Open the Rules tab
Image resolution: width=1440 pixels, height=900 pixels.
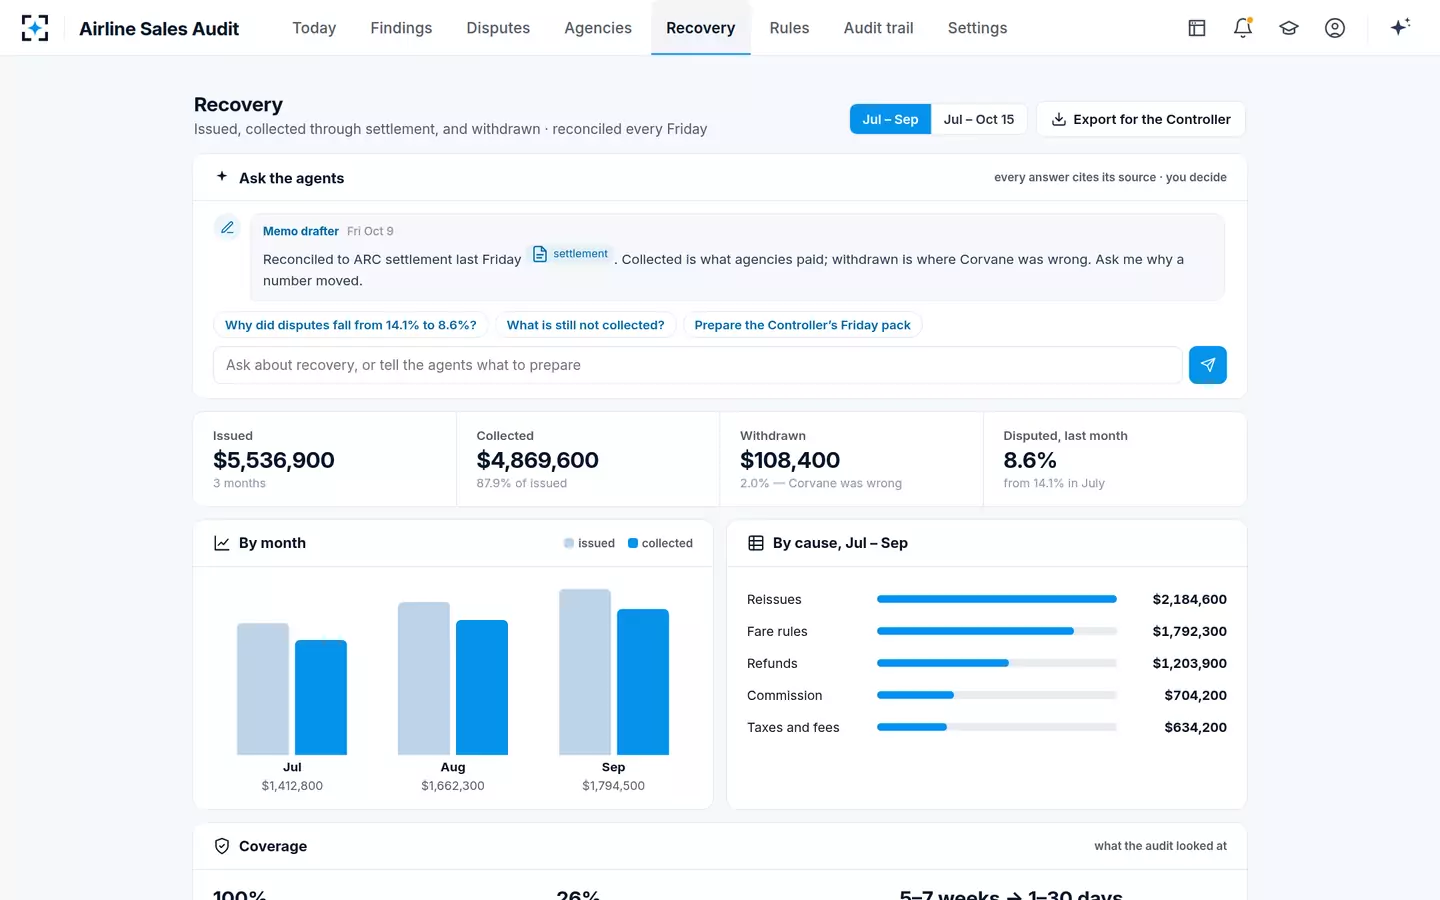(x=789, y=28)
